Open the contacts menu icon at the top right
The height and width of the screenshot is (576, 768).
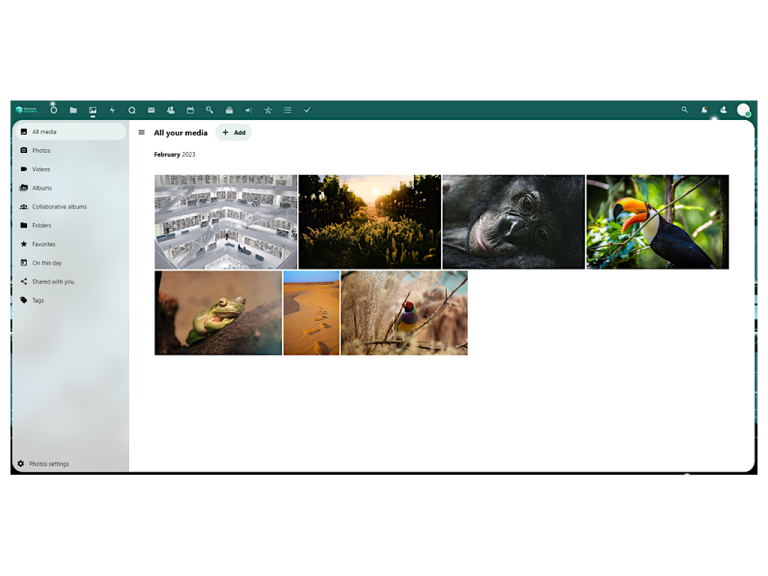pyautogui.click(x=723, y=110)
